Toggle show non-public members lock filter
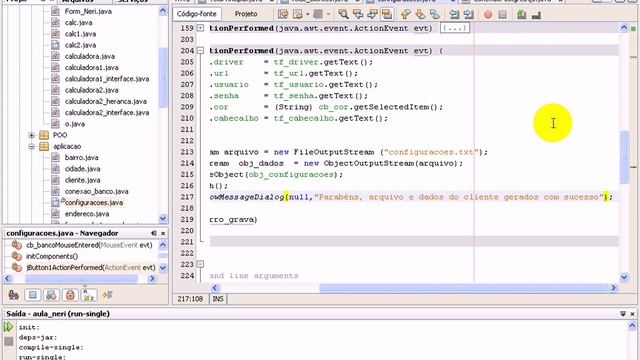Screen dimensions: 640x360 point(70,295)
